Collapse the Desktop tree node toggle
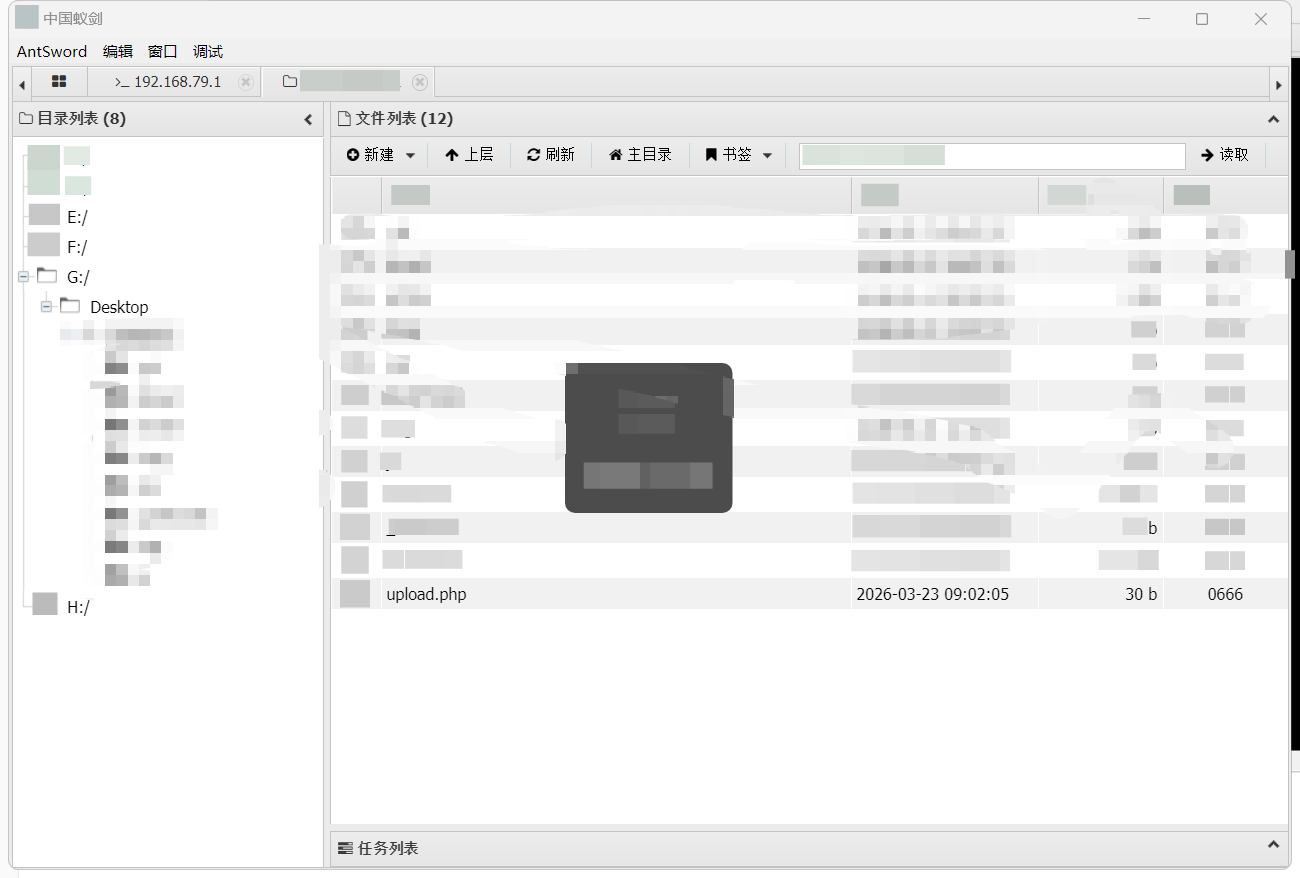The image size is (1300, 878). point(46,307)
